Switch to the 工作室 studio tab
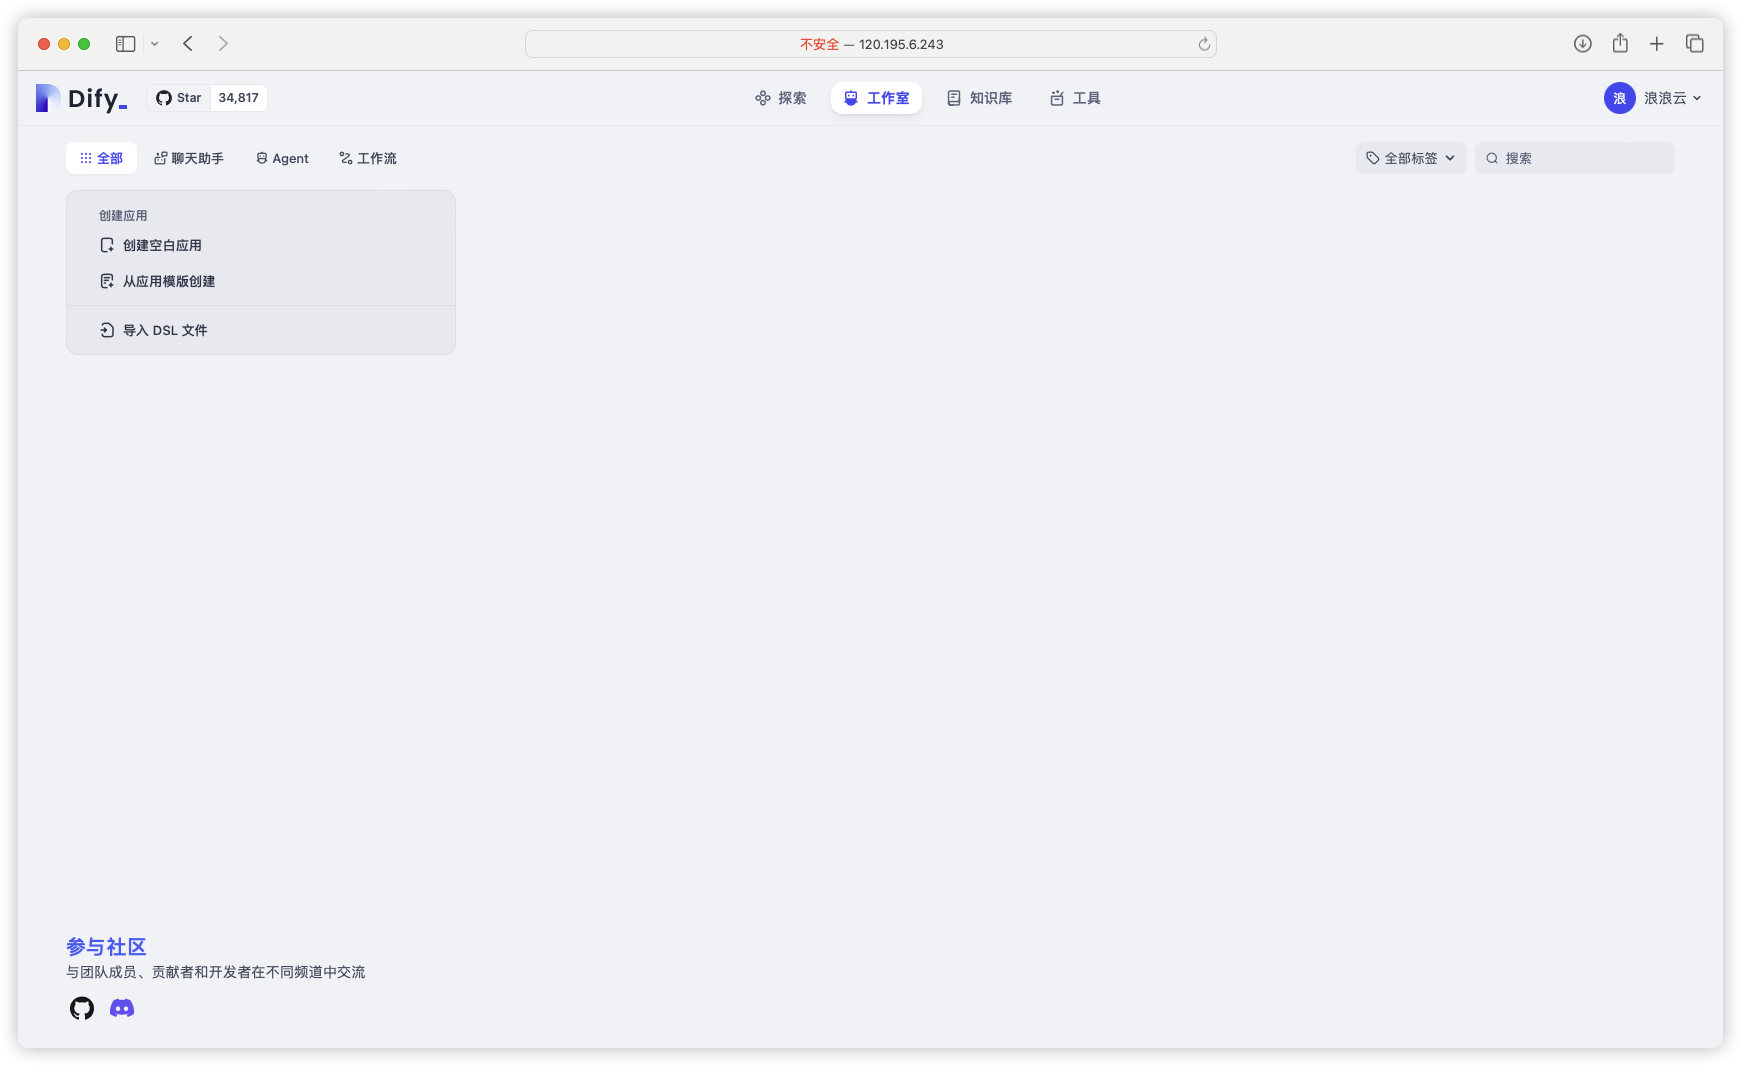1741x1066 pixels. [876, 98]
